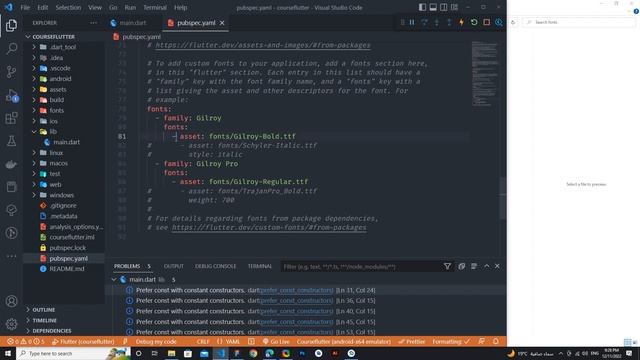The image size is (640, 360).
Task: Click the Step Into debug button
Action: pyautogui.click(x=437, y=22)
